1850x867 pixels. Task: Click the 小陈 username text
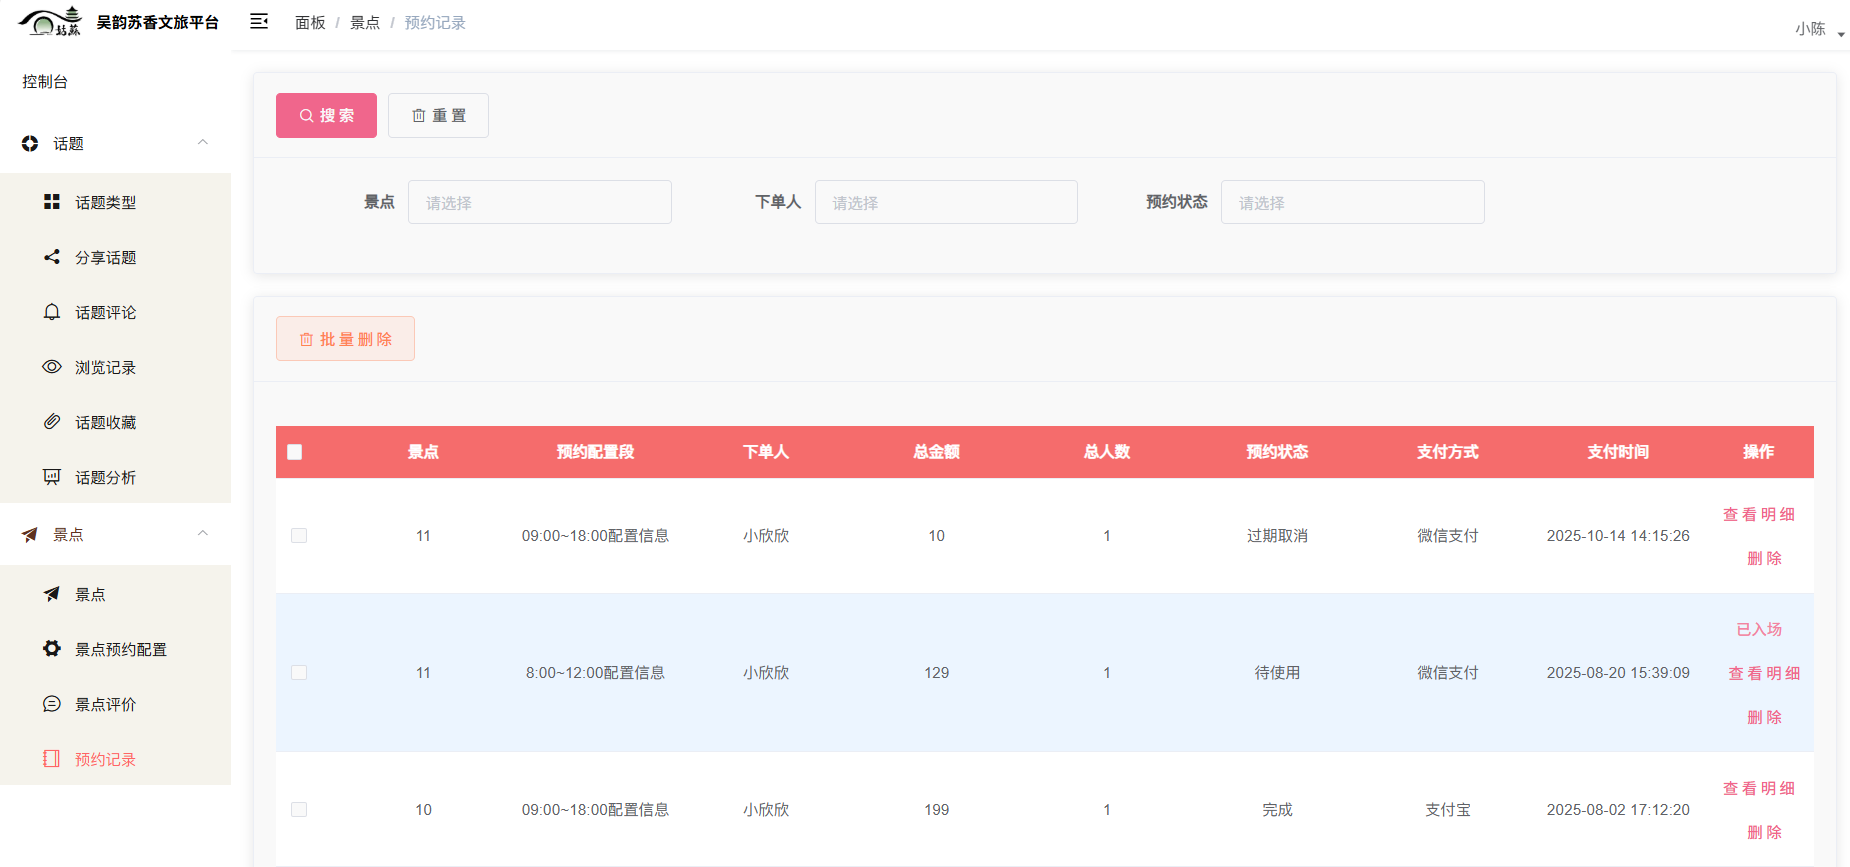[1810, 29]
